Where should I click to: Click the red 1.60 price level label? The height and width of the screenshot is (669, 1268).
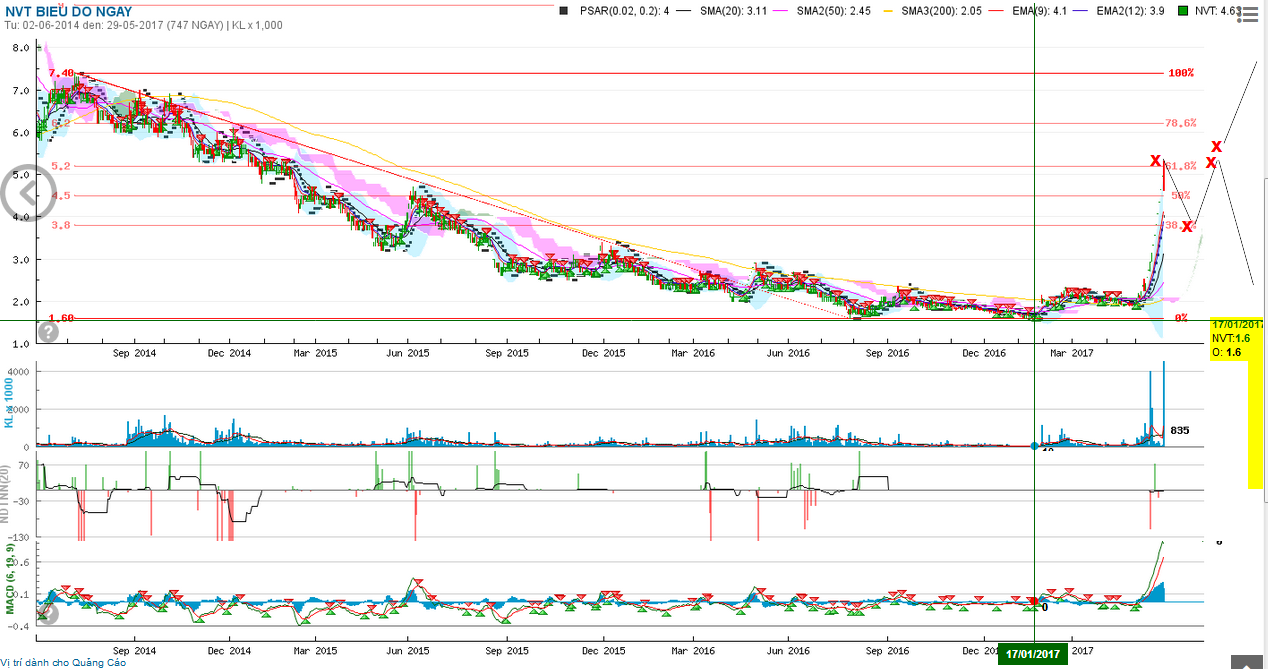pyautogui.click(x=61, y=317)
